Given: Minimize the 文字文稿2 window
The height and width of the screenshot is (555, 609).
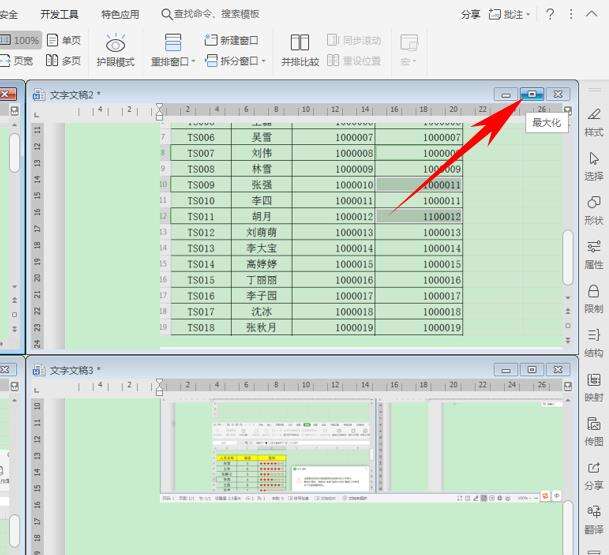Looking at the screenshot, I should 506,94.
